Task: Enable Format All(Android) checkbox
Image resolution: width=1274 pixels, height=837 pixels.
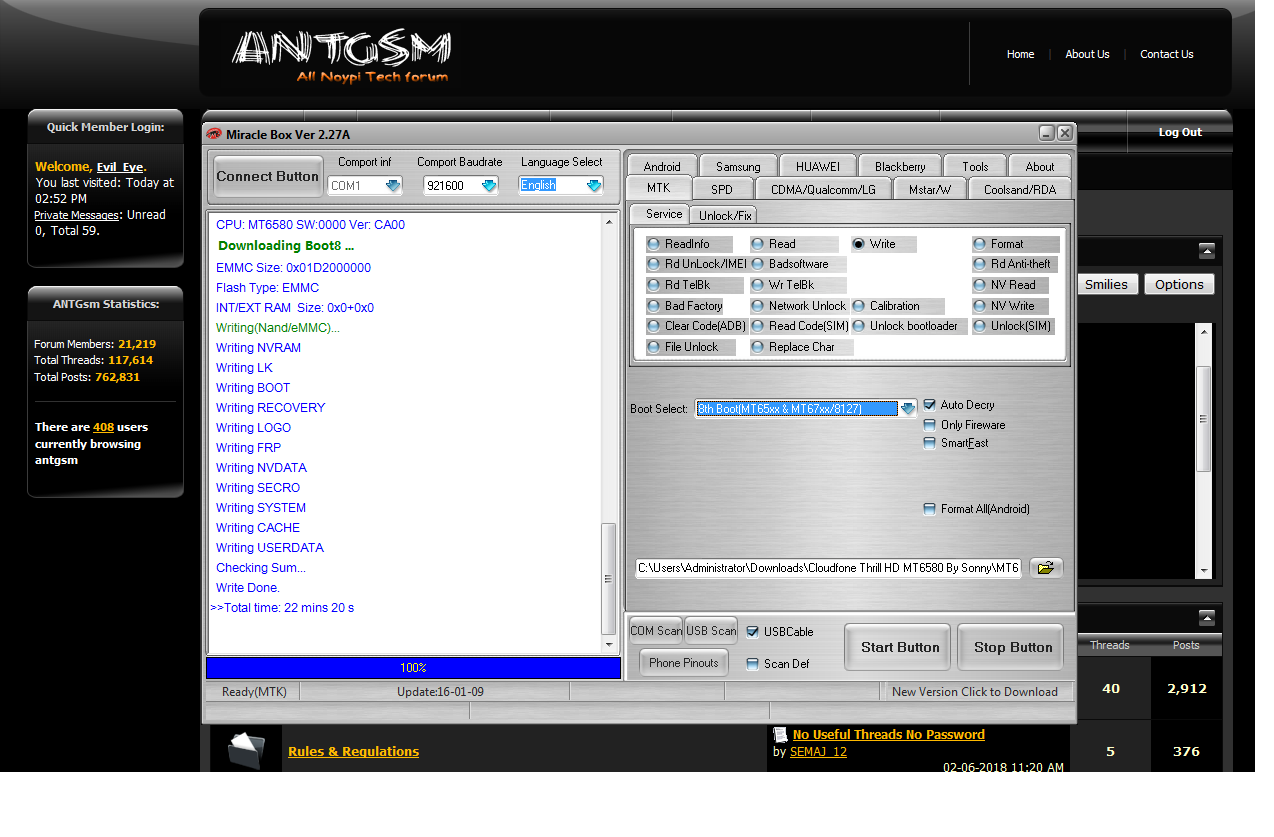Action: [930, 509]
